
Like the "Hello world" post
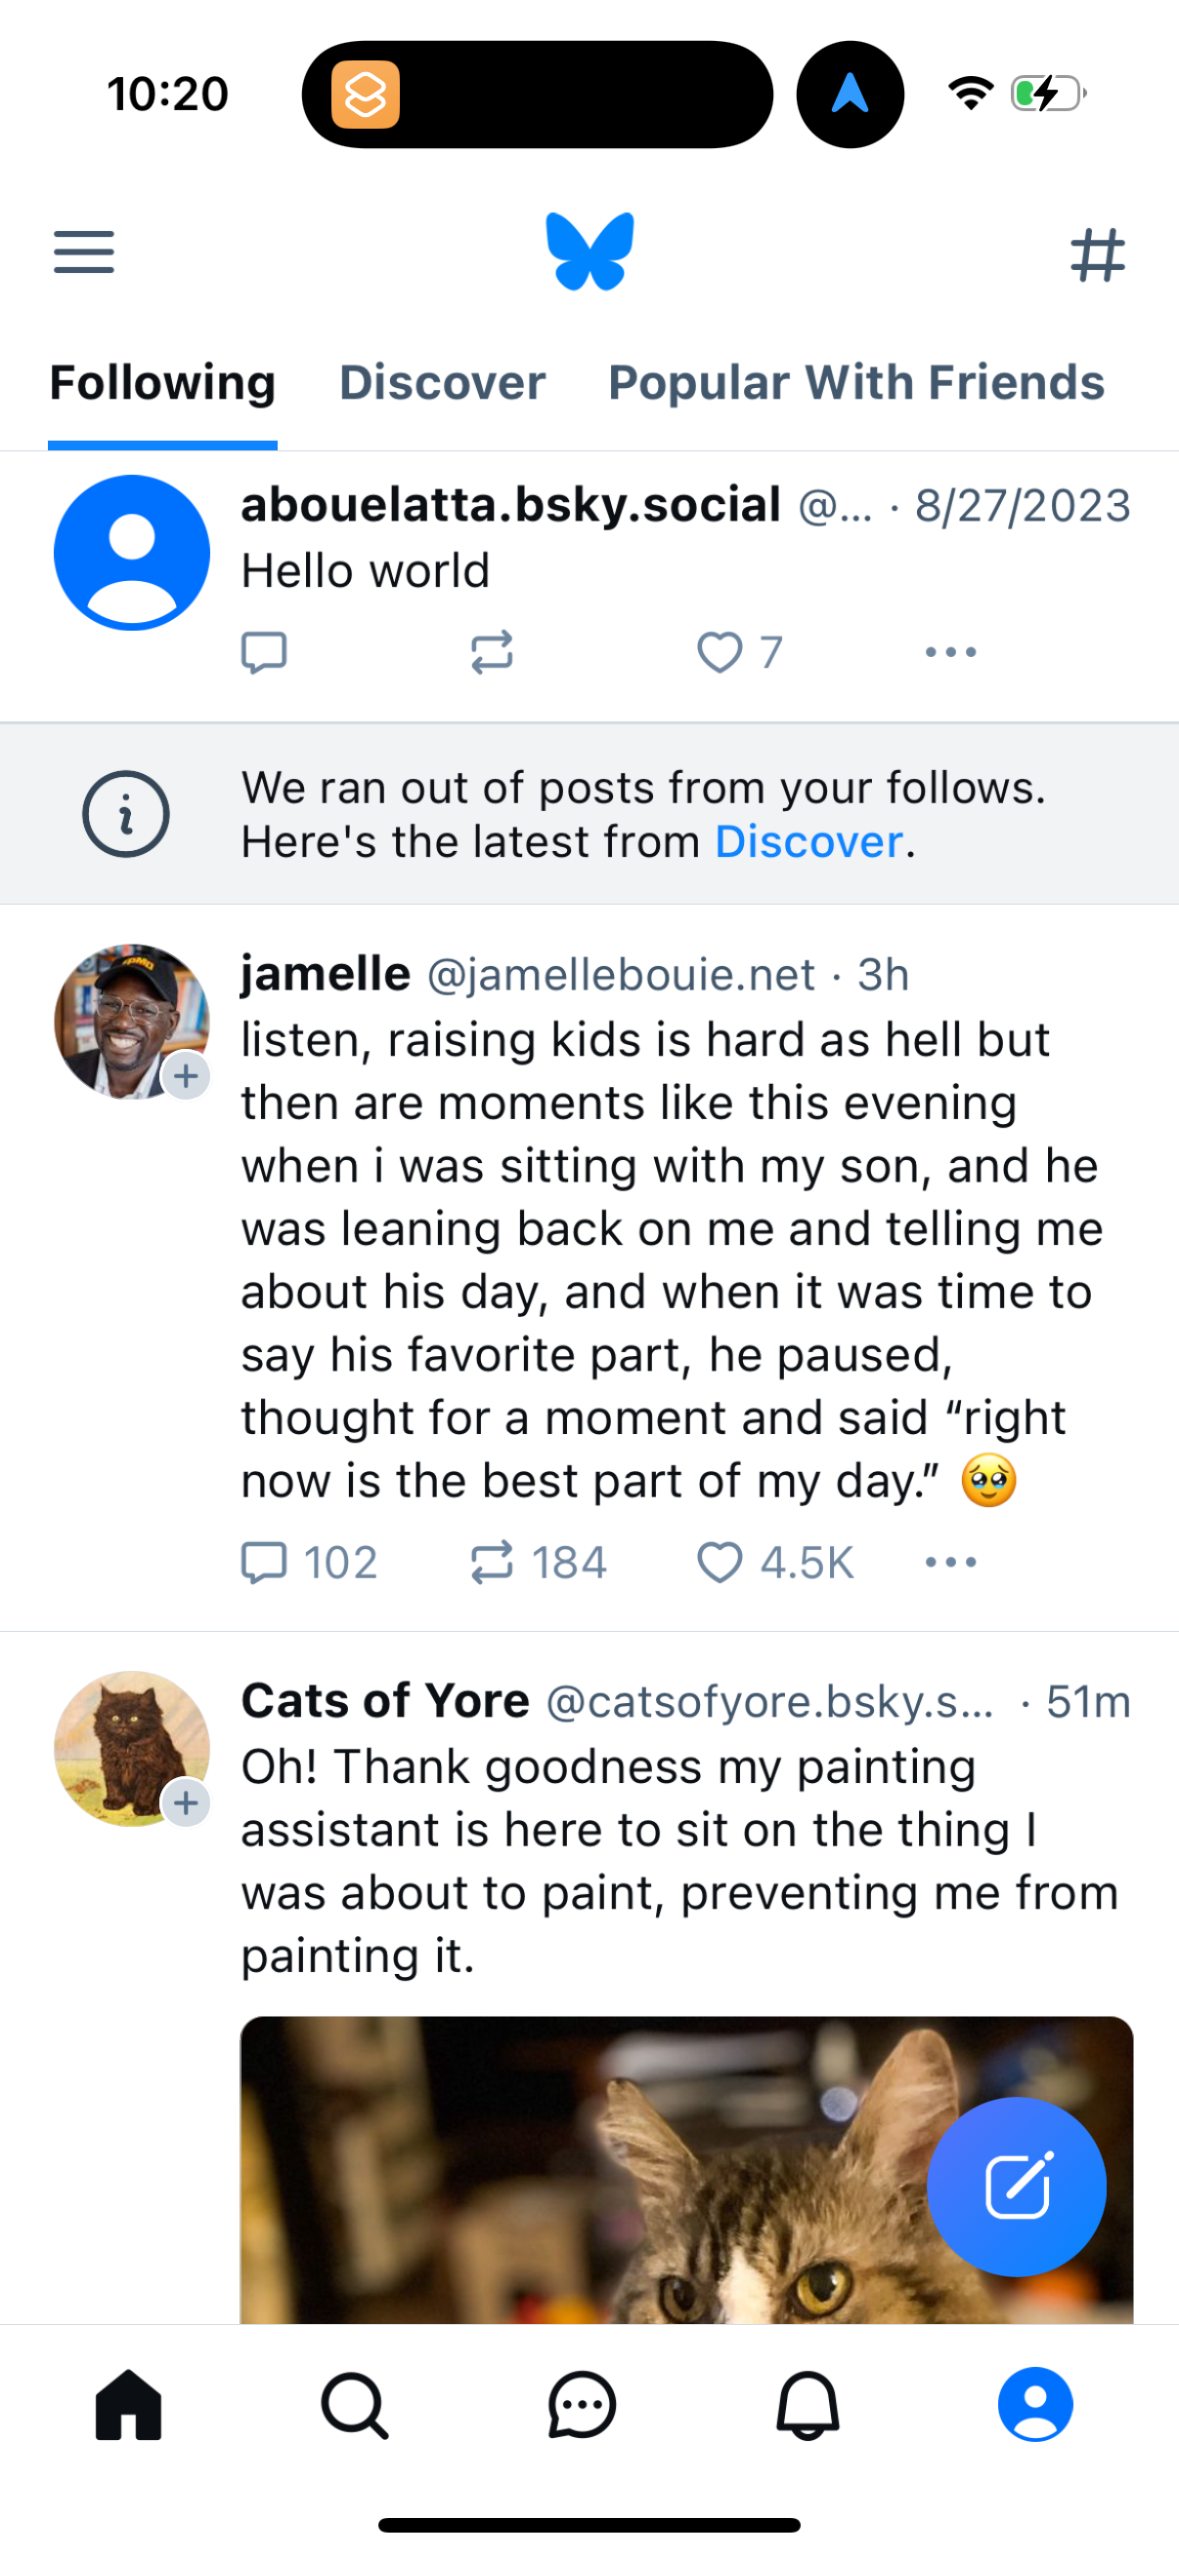[720, 653]
